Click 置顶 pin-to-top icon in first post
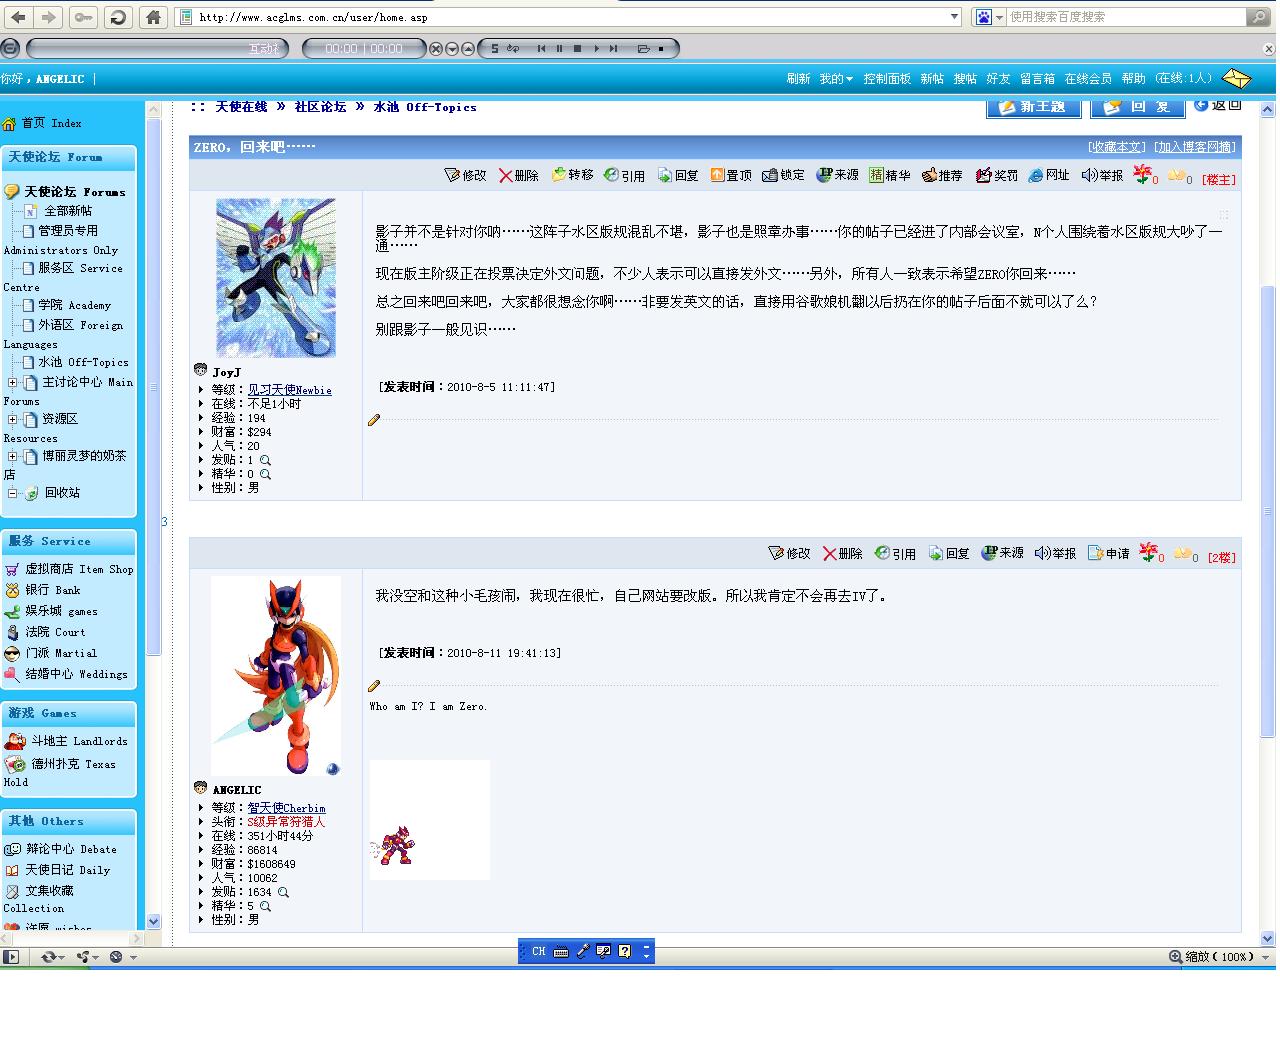Screen dimensions: 1280x1055 (x=717, y=175)
